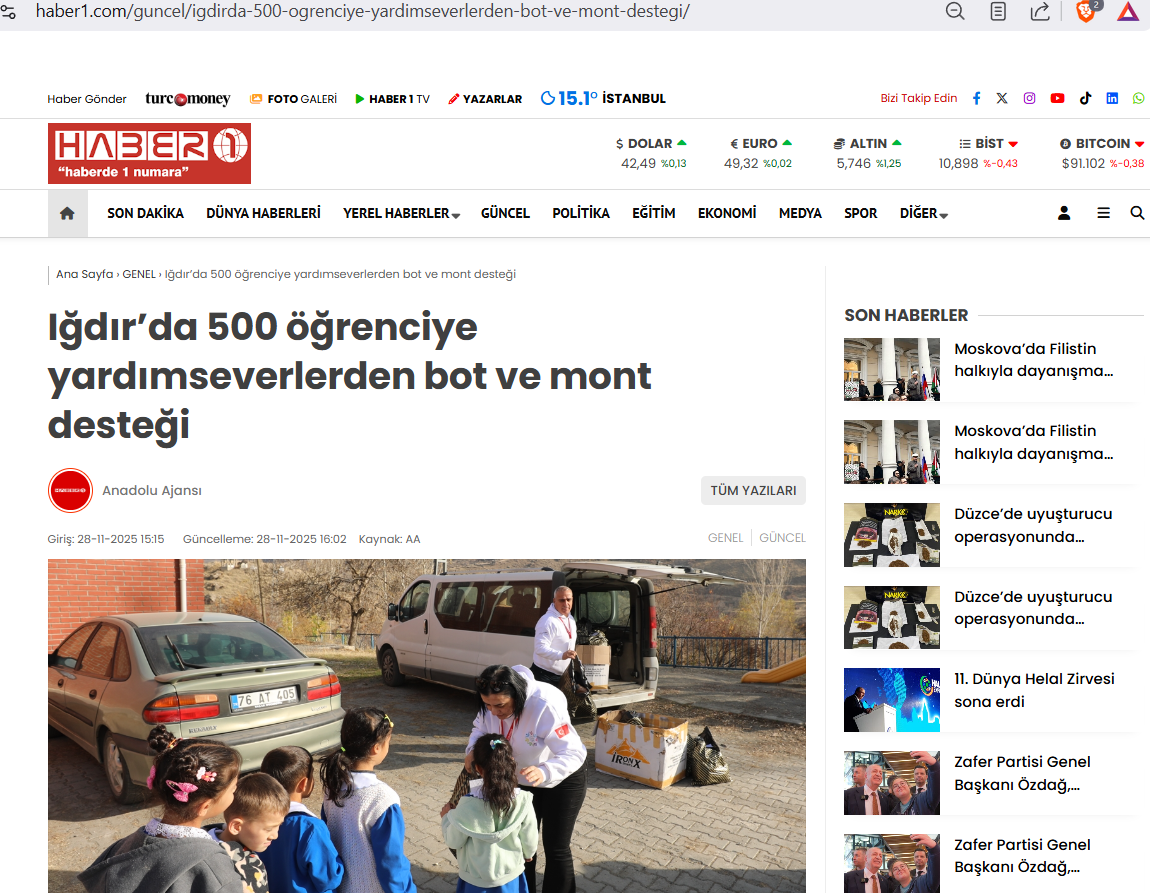Toggle browser reader mode icon
Screen dimensions: 1150x893
click(x=997, y=12)
